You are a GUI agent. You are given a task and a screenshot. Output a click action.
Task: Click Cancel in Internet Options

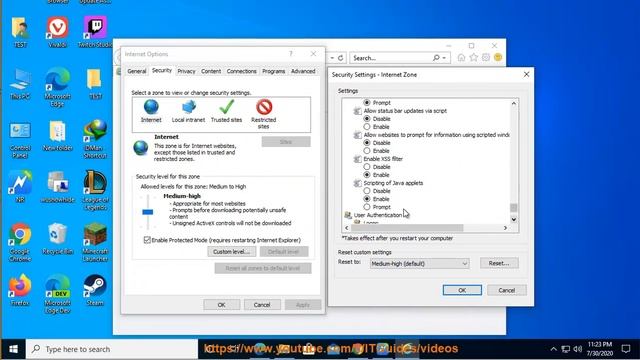[262, 304]
